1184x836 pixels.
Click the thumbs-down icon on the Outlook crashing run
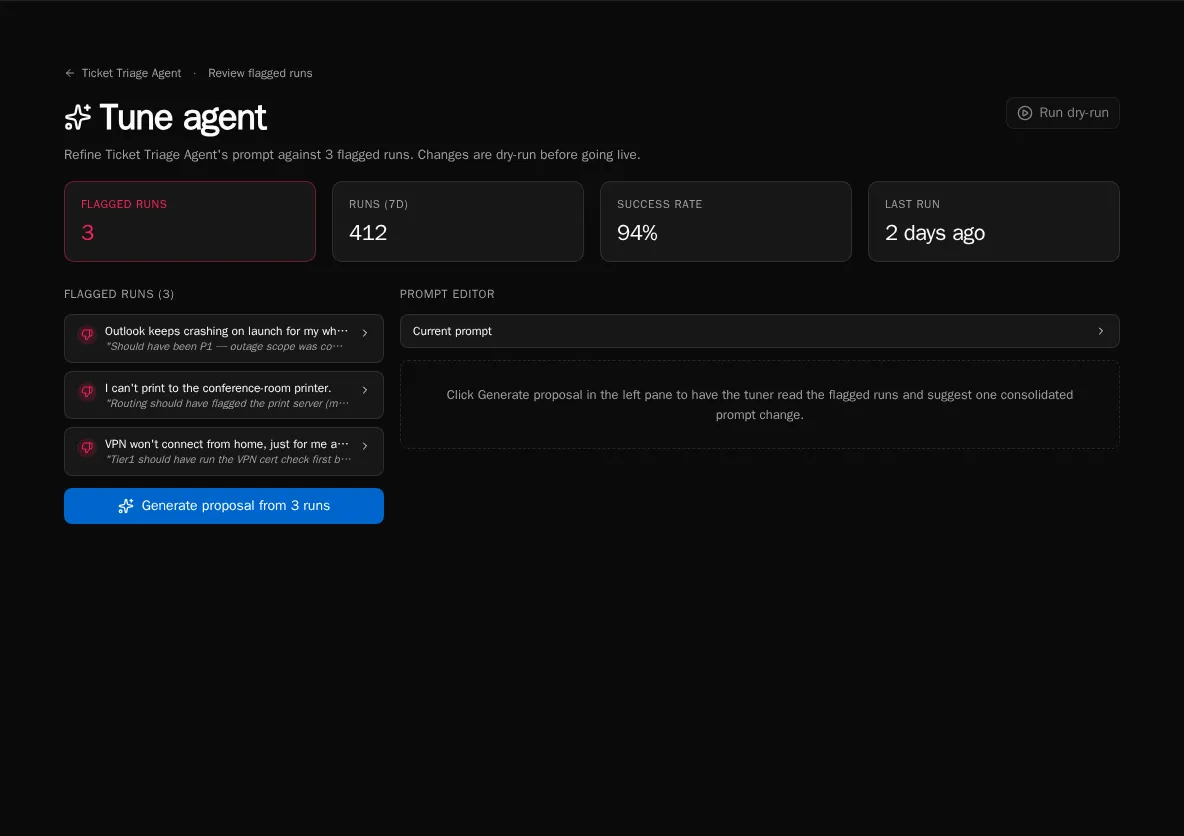pos(86,335)
